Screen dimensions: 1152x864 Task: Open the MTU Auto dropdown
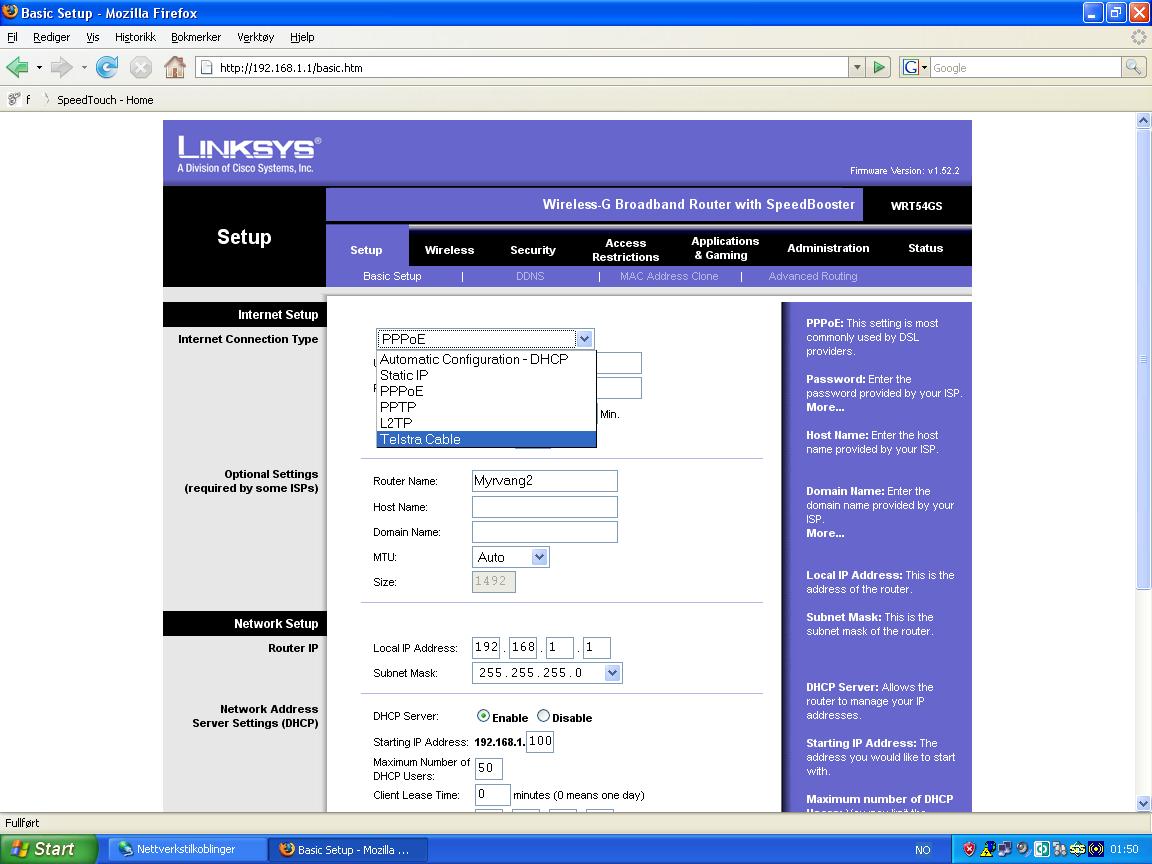[x=511, y=557]
